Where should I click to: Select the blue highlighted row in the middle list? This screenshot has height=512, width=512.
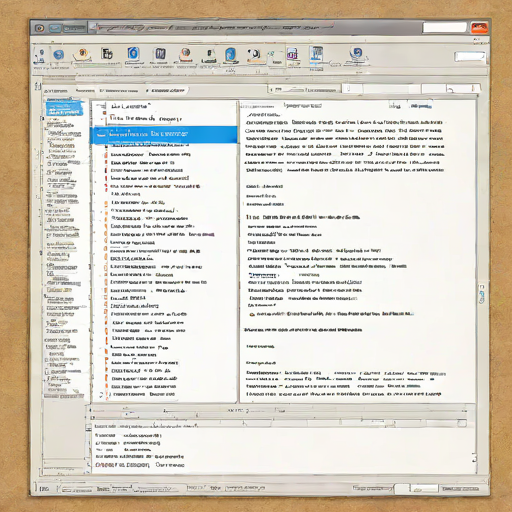tap(164, 135)
